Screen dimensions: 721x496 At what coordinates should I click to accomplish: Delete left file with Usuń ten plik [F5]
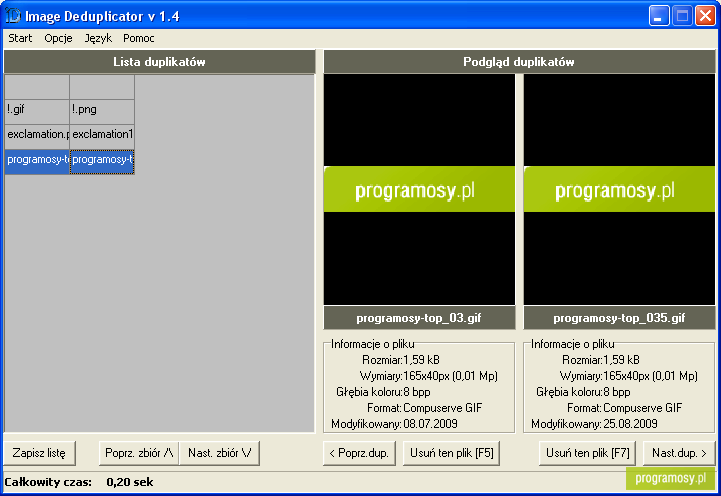click(x=452, y=453)
